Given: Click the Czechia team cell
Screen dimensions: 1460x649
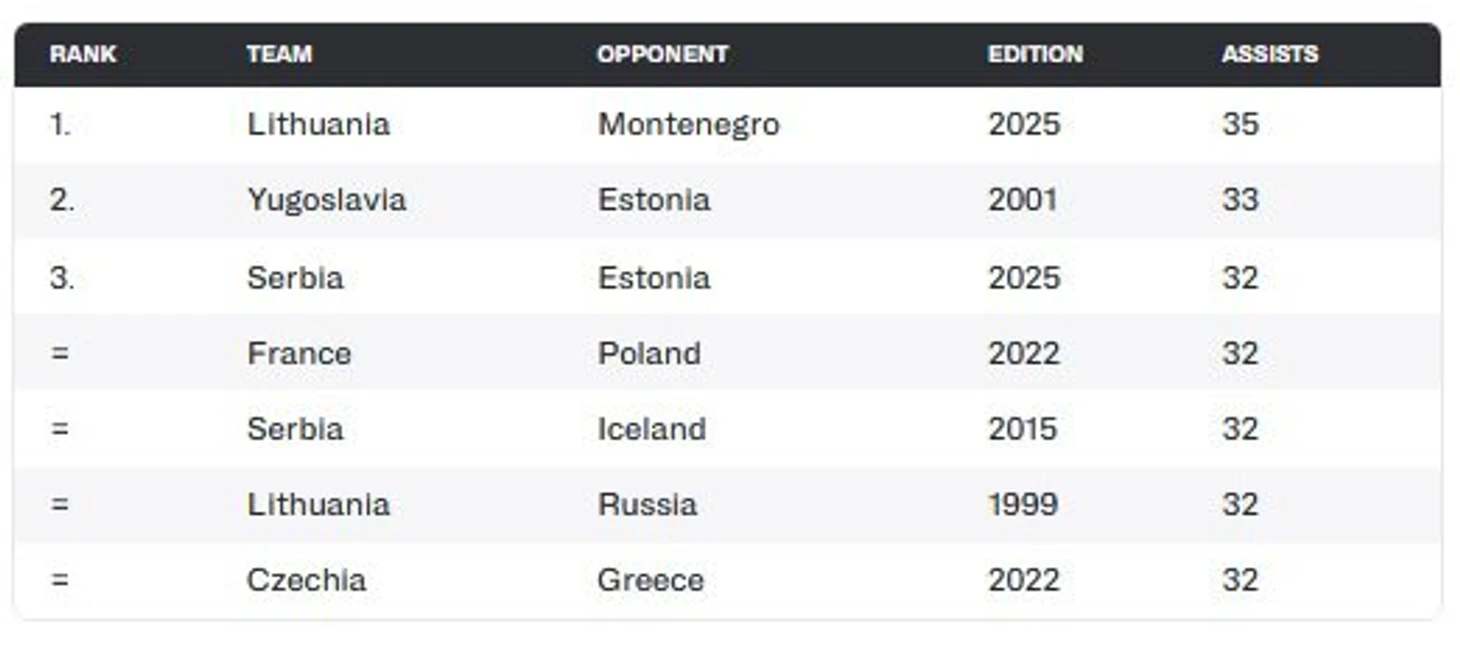Looking at the screenshot, I should pyautogui.click(x=306, y=580).
